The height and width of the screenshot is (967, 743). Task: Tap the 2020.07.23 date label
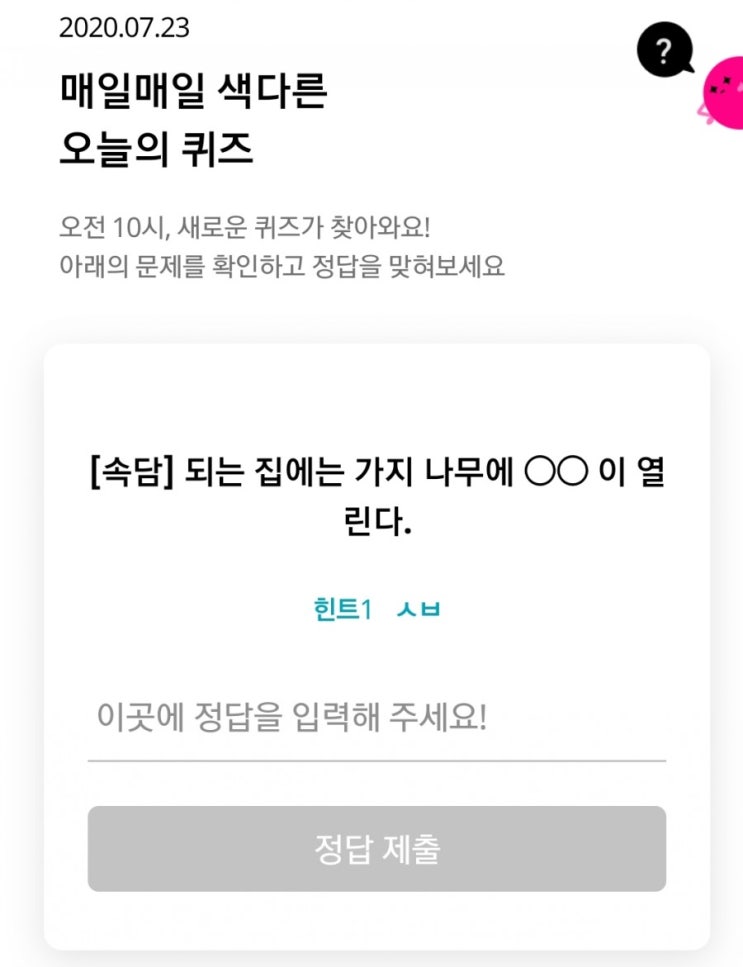124,28
